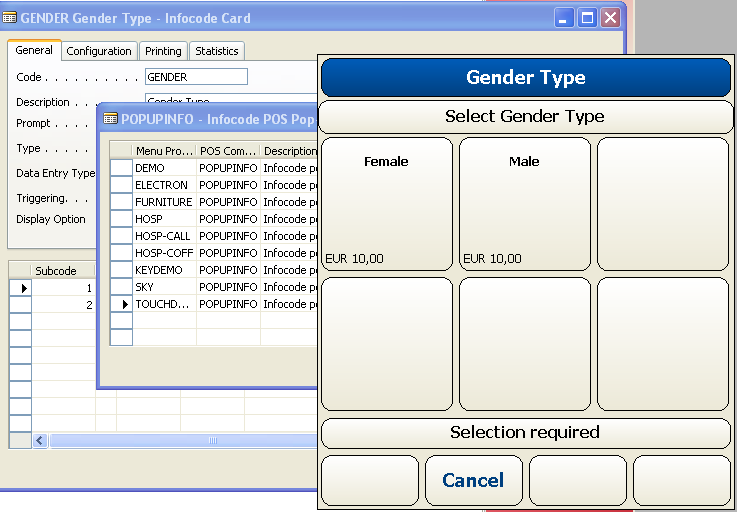This screenshot has width=737, height=512.
Task: Select the HOSP-COFF menu profile row
Action: click(164, 253)
